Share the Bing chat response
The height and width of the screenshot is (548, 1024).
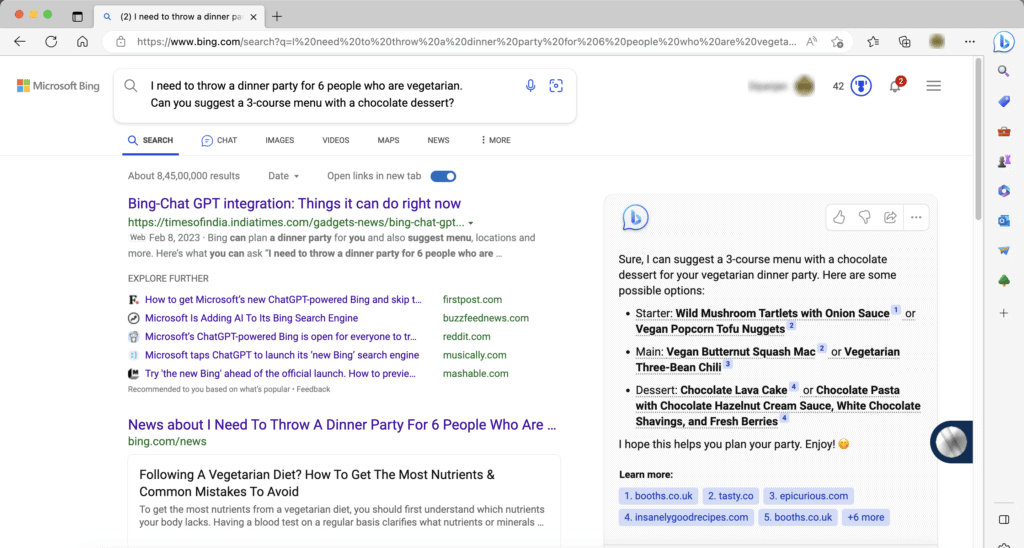click(889, 217)
